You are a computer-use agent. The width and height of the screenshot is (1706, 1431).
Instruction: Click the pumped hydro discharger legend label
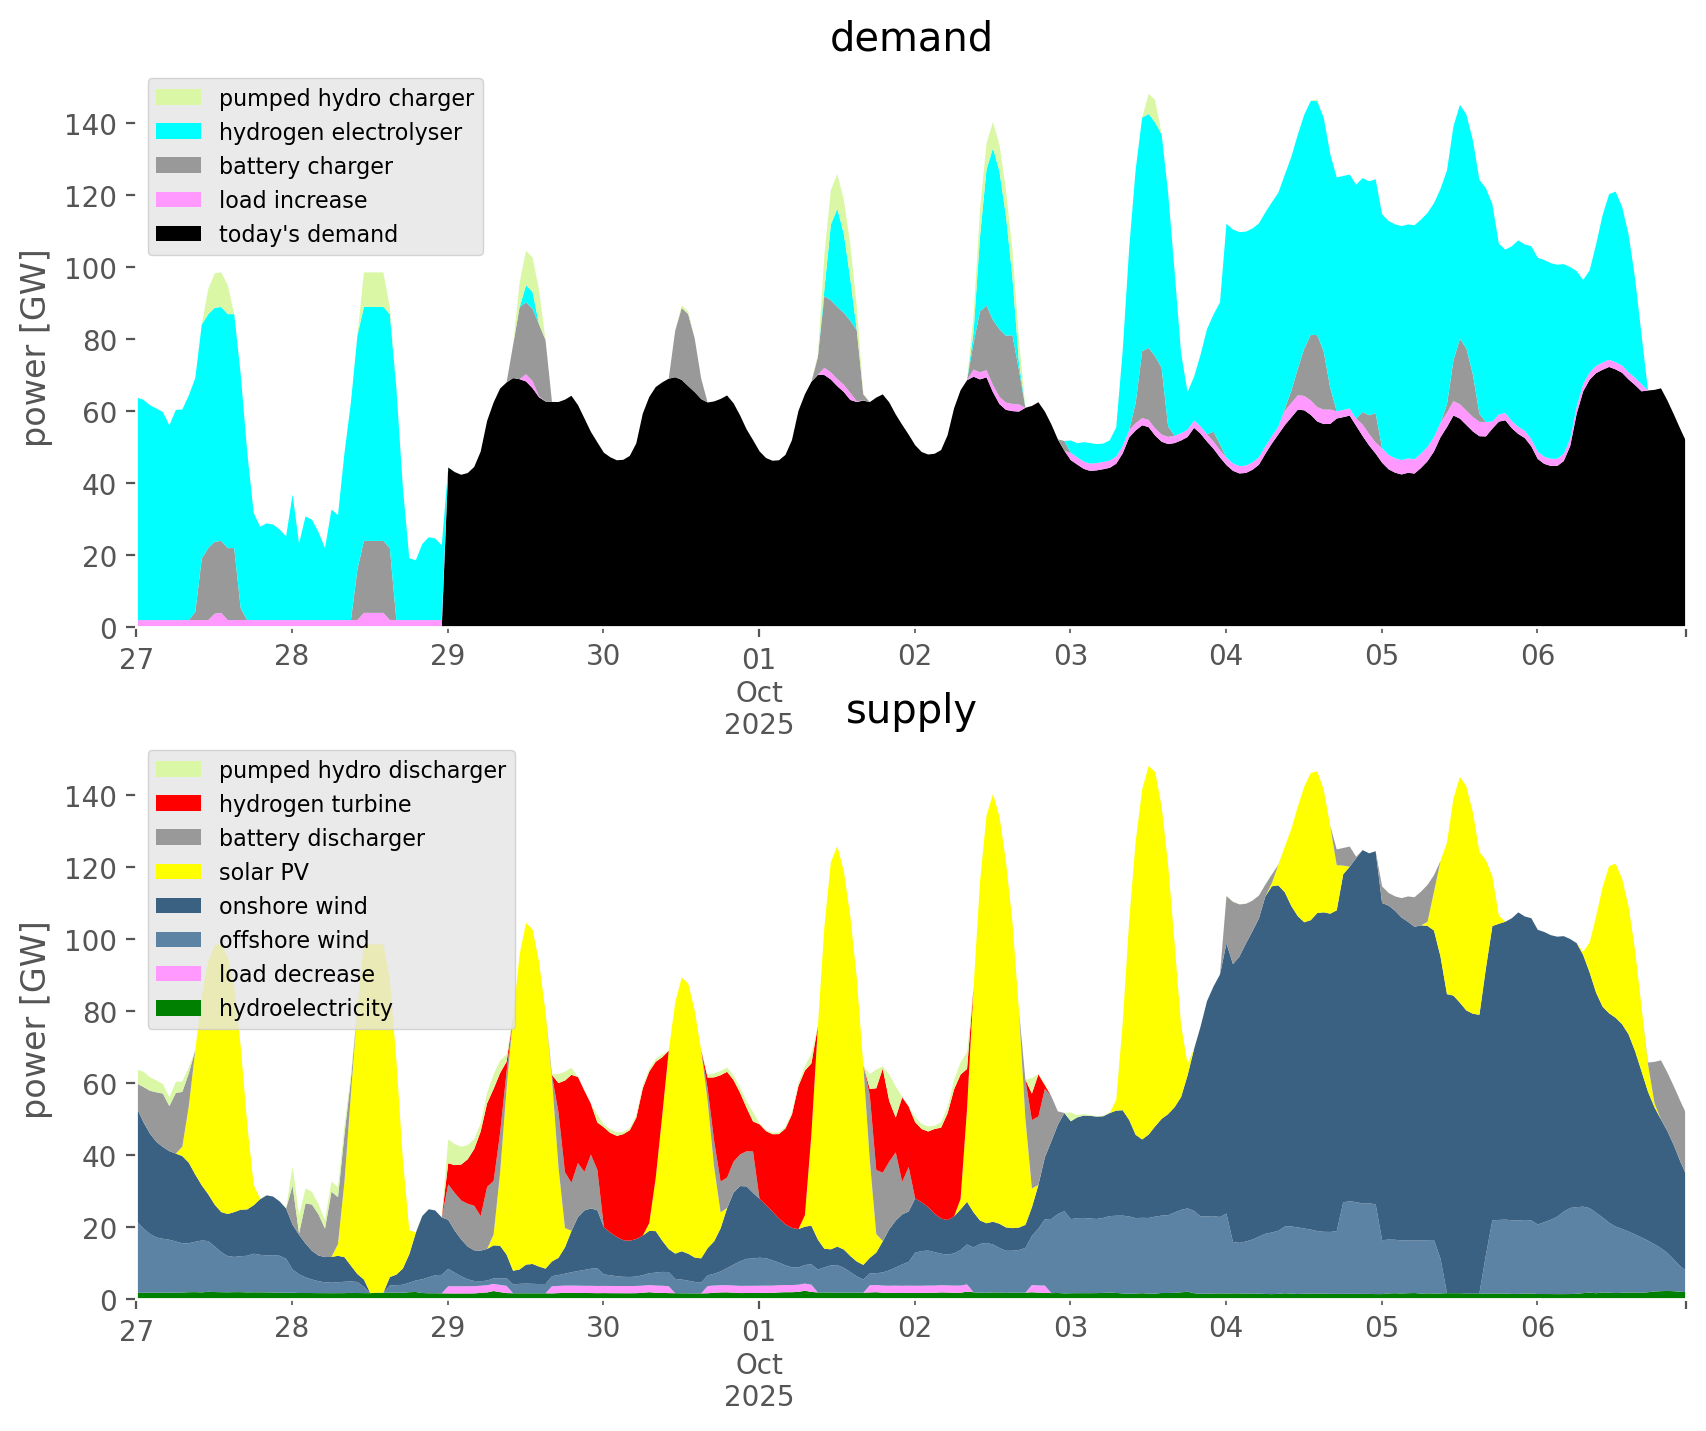click(x=362, y=770)
